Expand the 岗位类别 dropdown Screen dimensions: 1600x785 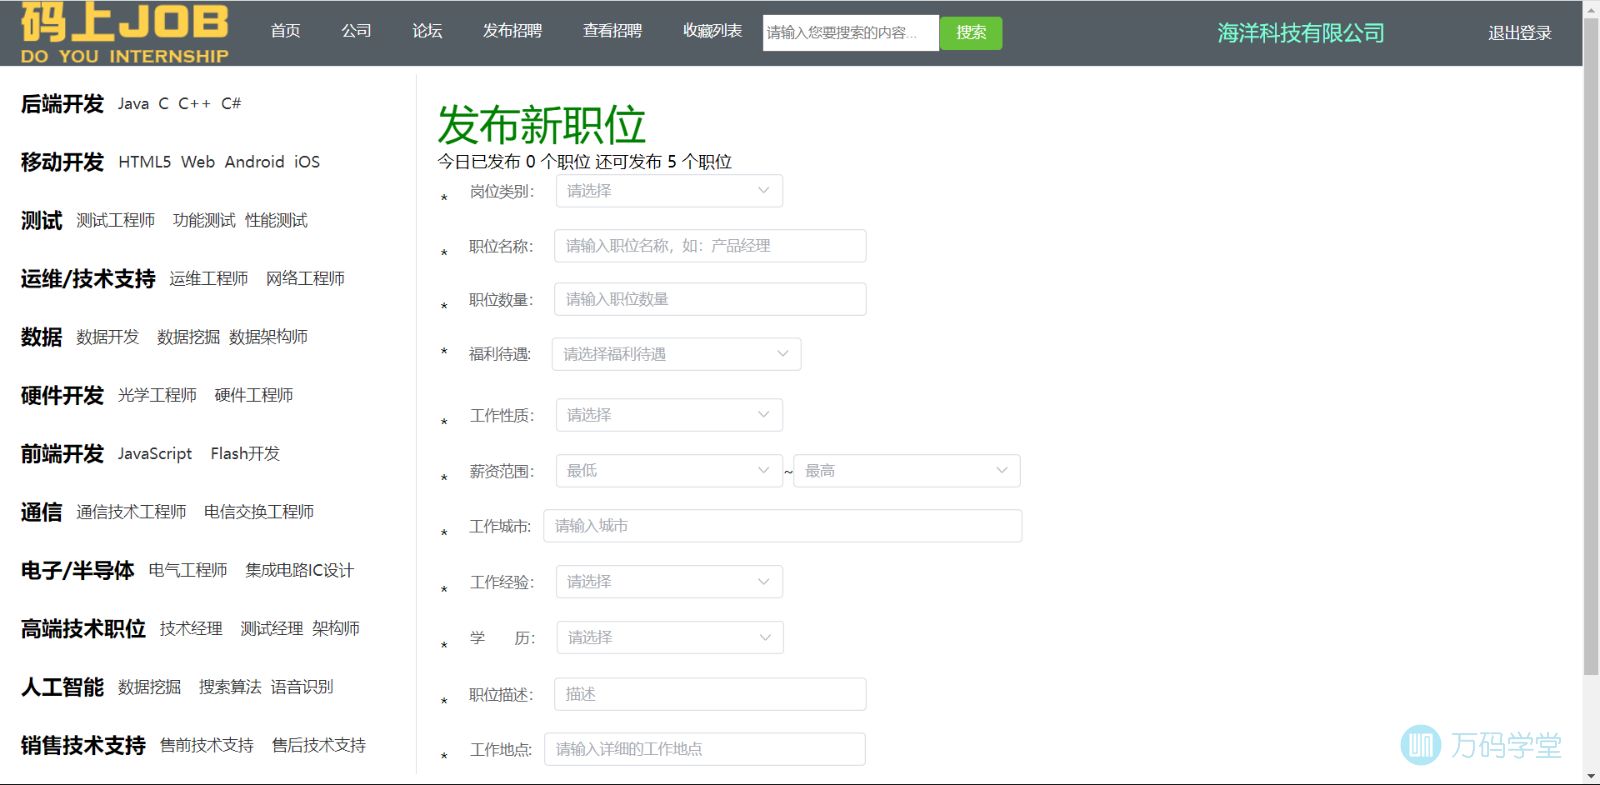coord(669,191)
